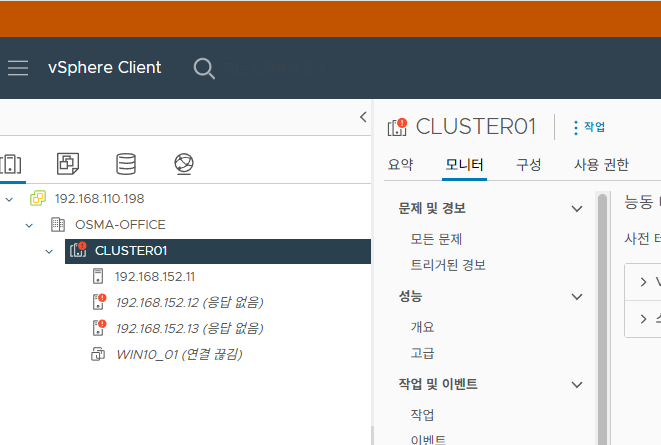Viewport: 661px width, 445px height.
Task: Select host 192.168.152.11
Action: 155,277
